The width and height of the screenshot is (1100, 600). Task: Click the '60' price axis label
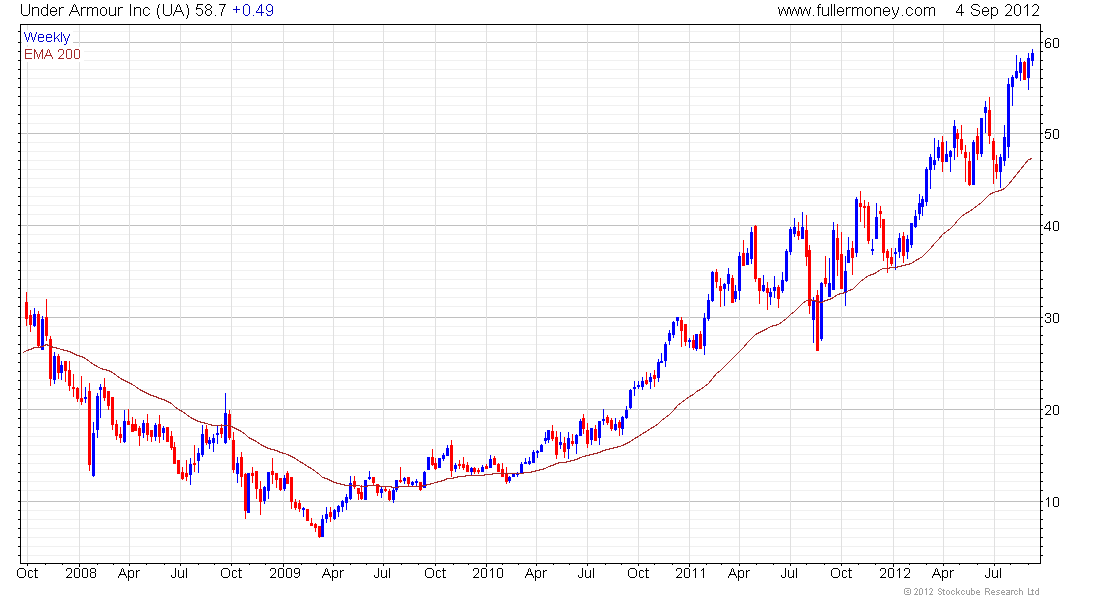click(1051, 44)
